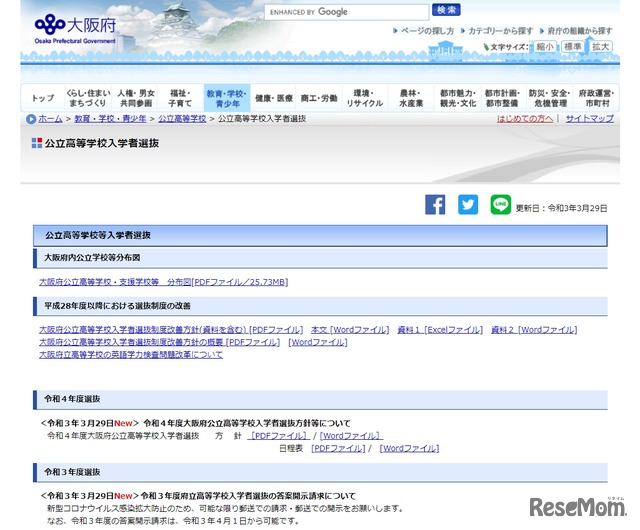The width and height of the screenshot is (640, 530).
Task: Set font size to 縮小 (small)
Action: pyautogui.click(x=544, y=47)
